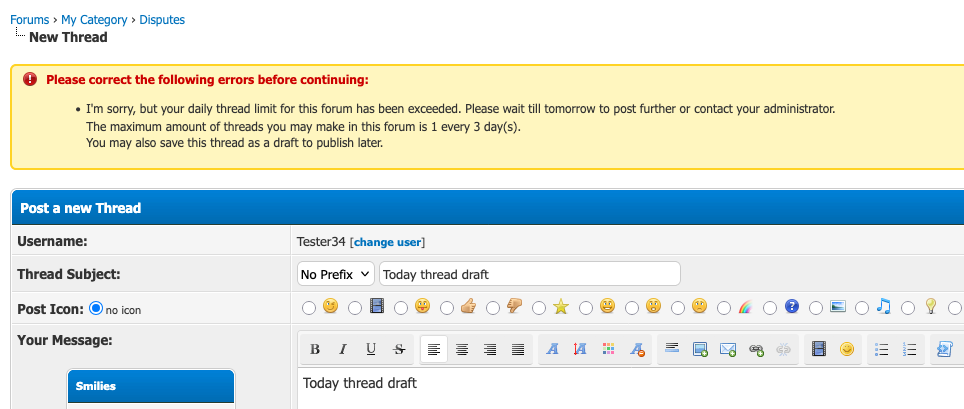Image resolution: width=964 pixels, height=409 pixels.
Task: Go to the Forums breadcrumb link
Action: click(x=30, y=20)
